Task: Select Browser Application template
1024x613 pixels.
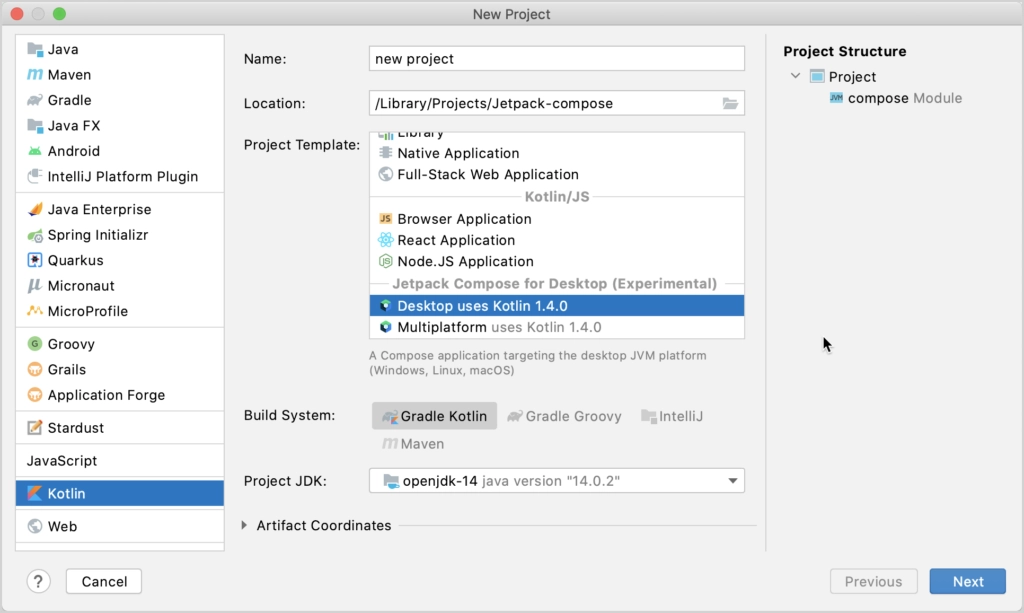Action: click(556, 219)
